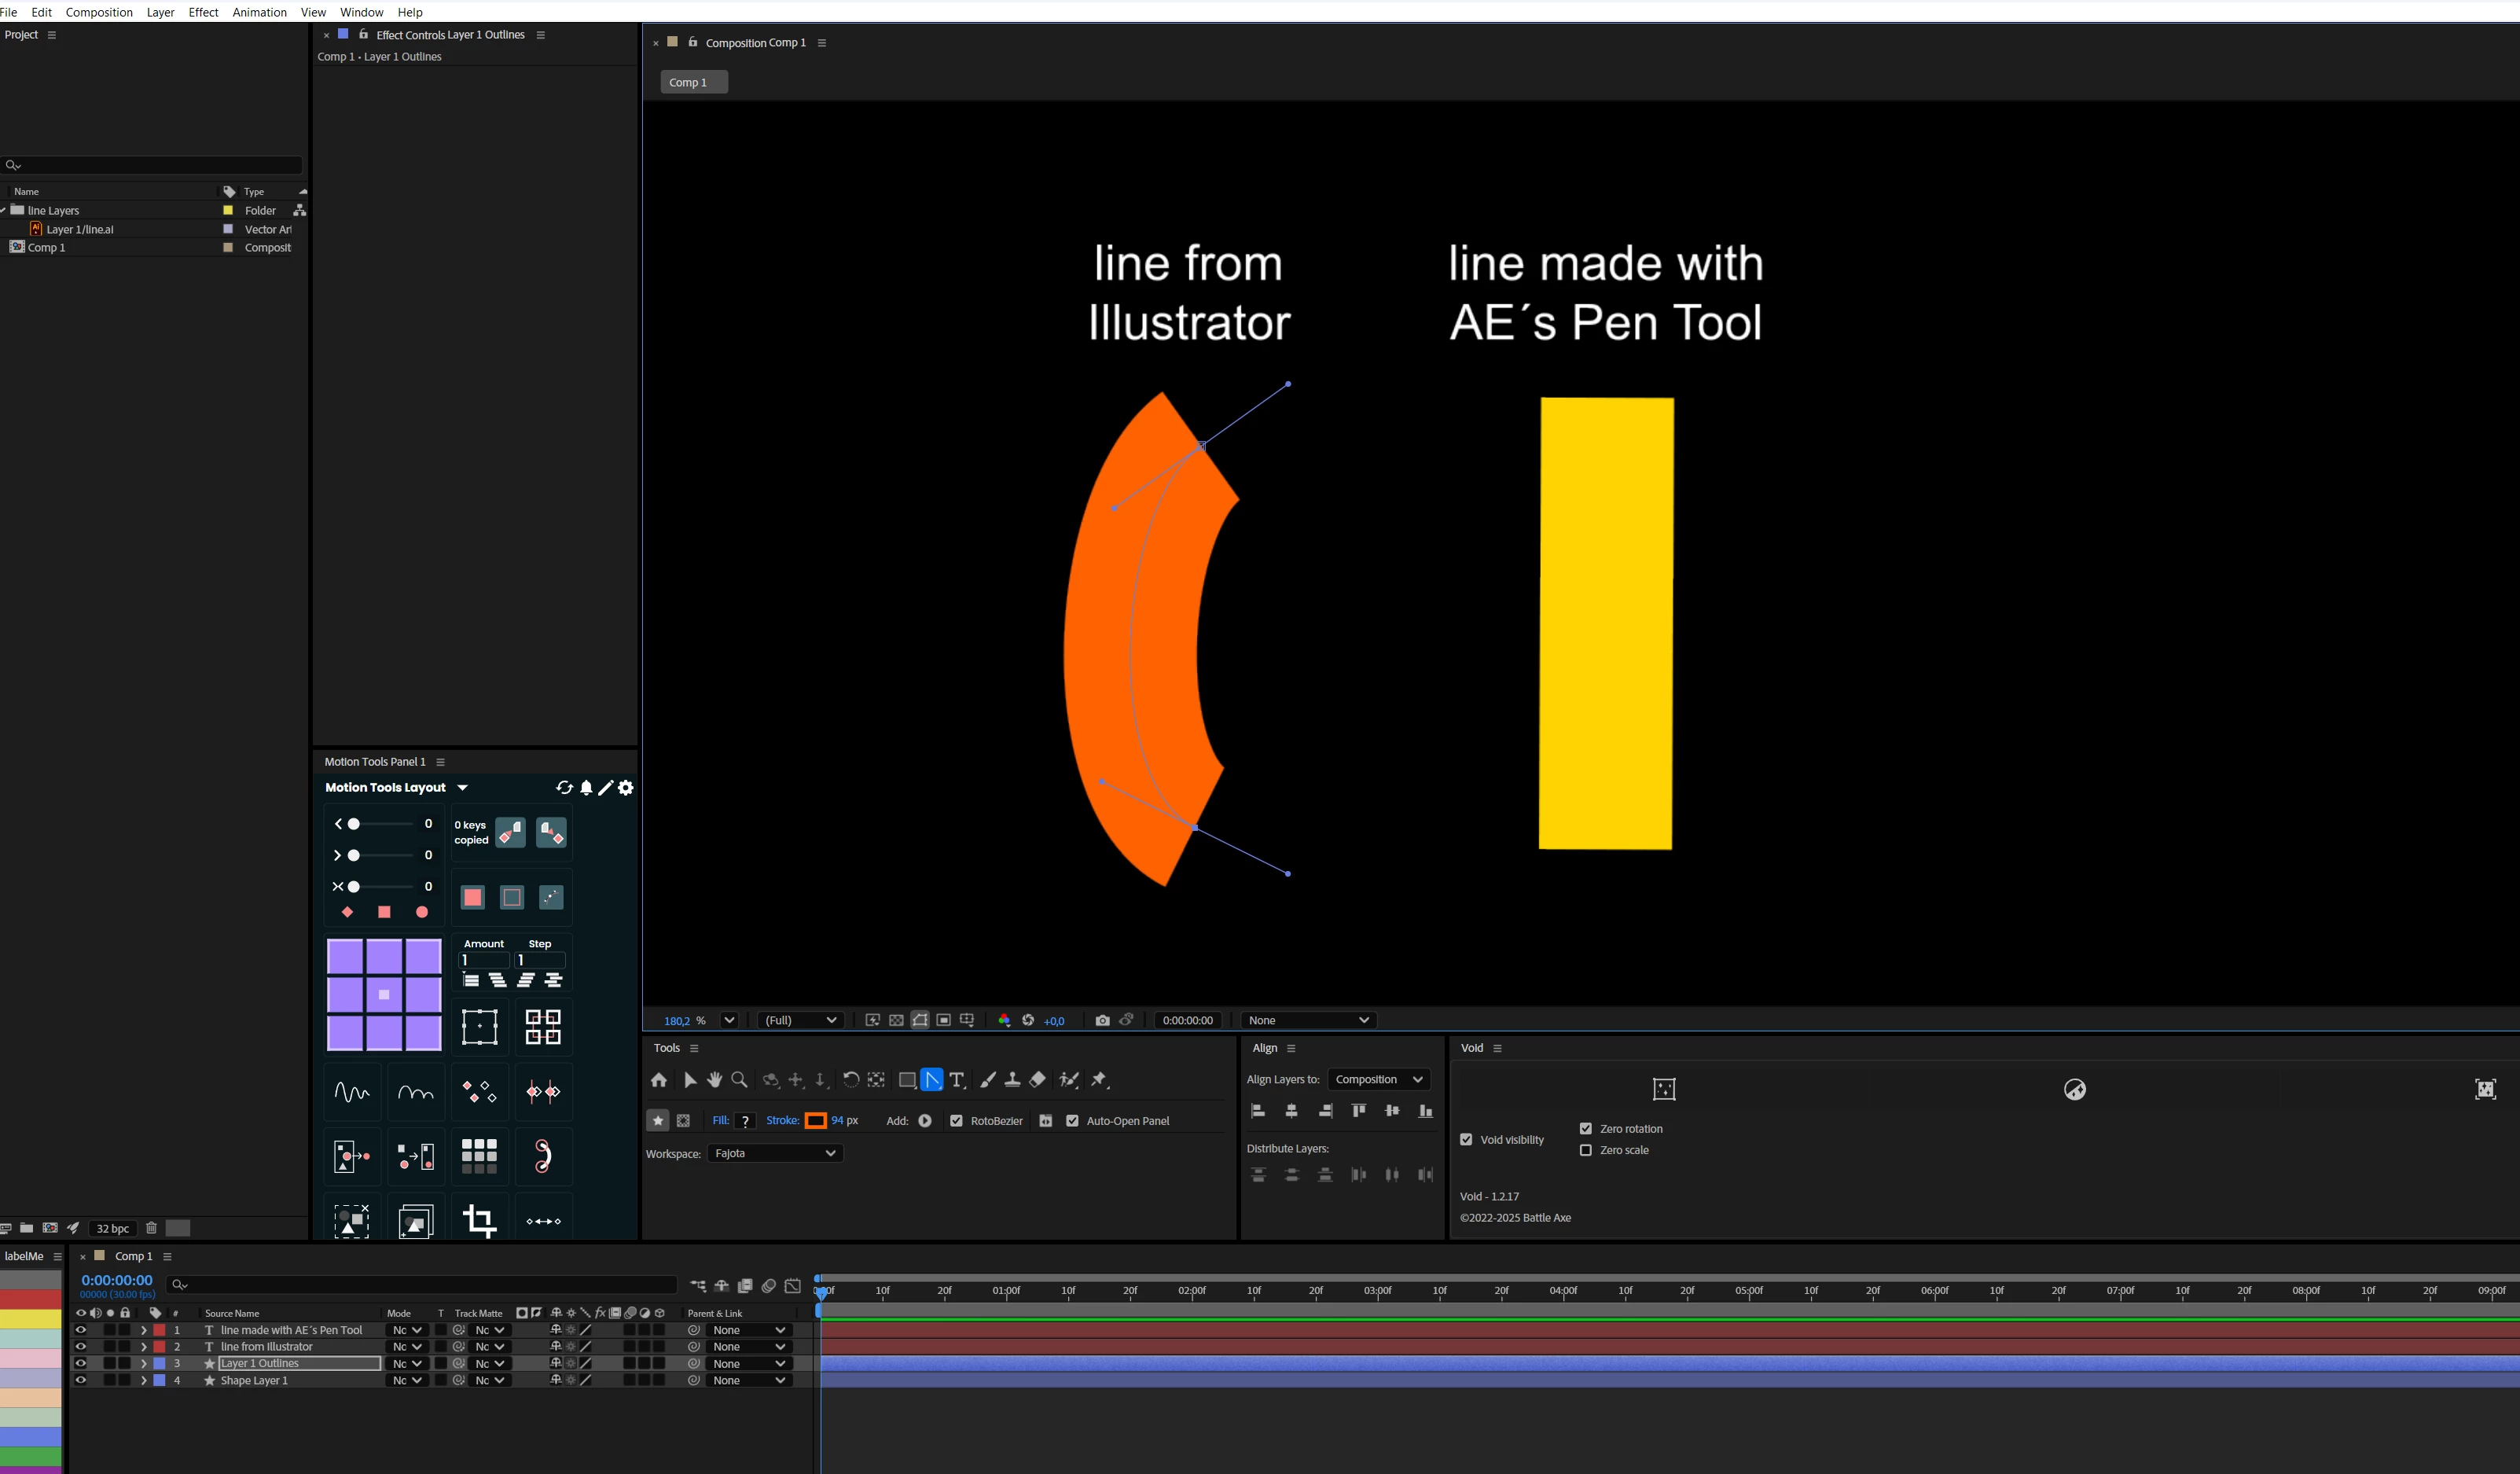Expand the Layer 1 Outlines layer properties
The height and width of the screenshot is (1474, 2520).
click(143, 1363)
